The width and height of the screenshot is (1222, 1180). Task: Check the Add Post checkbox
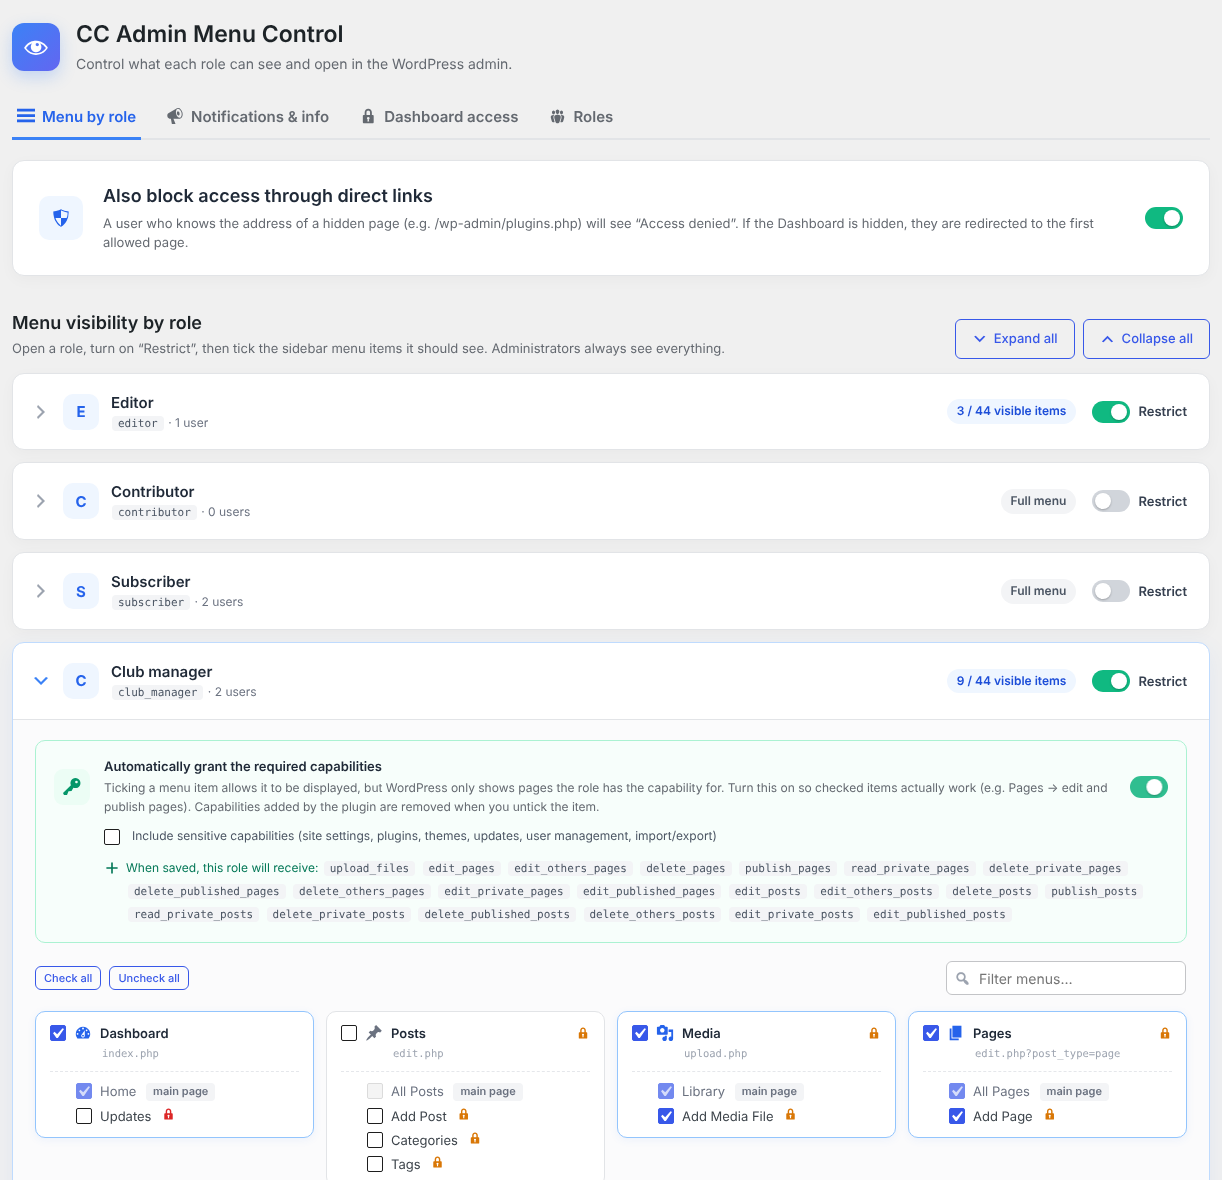375,1116
